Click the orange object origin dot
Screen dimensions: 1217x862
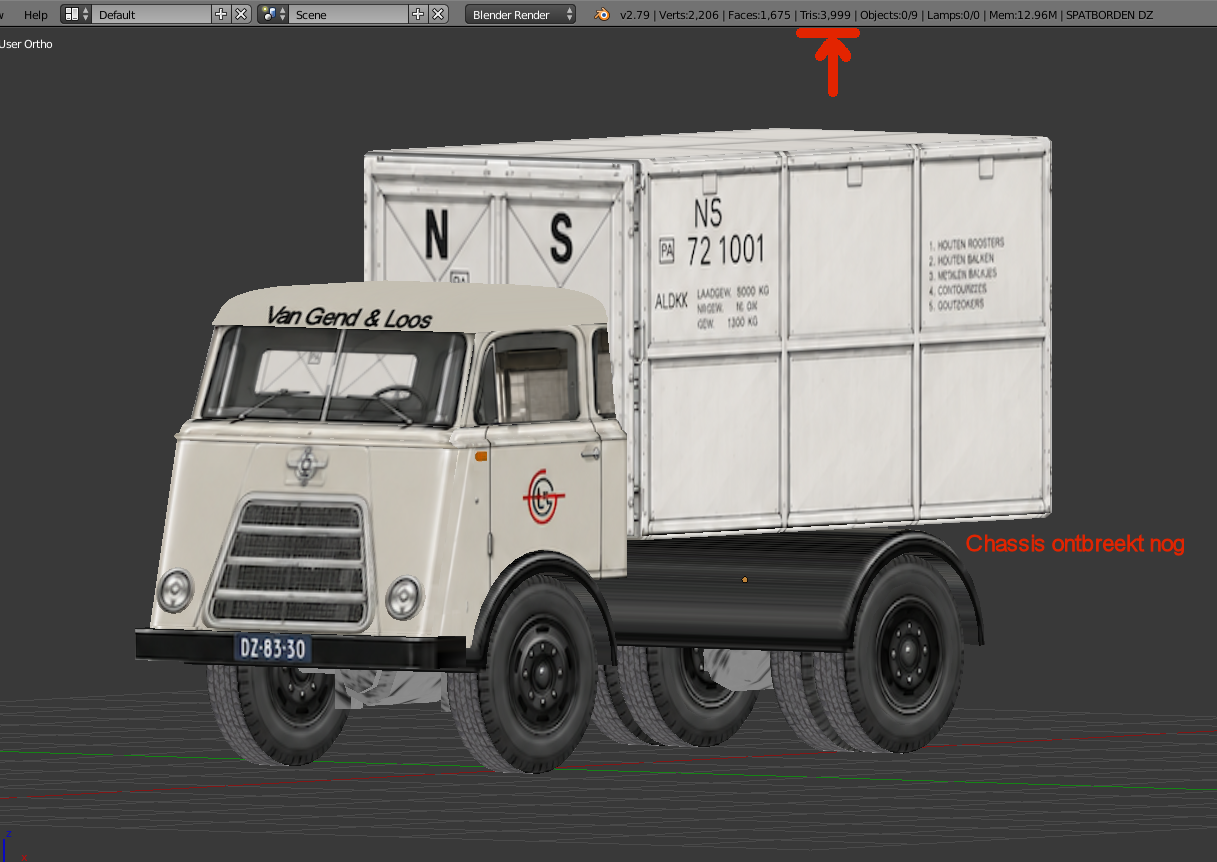click(745, 579)
